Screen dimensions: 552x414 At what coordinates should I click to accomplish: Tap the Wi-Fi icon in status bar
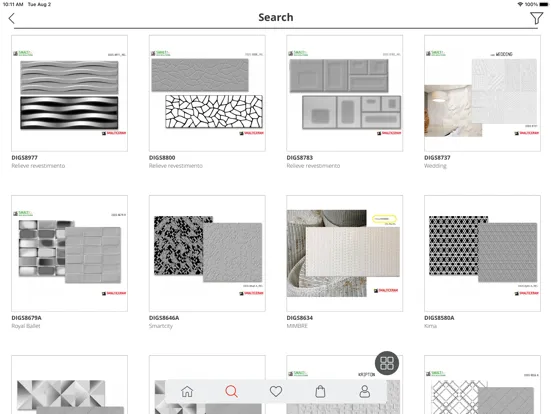click(x=520, y=4)
